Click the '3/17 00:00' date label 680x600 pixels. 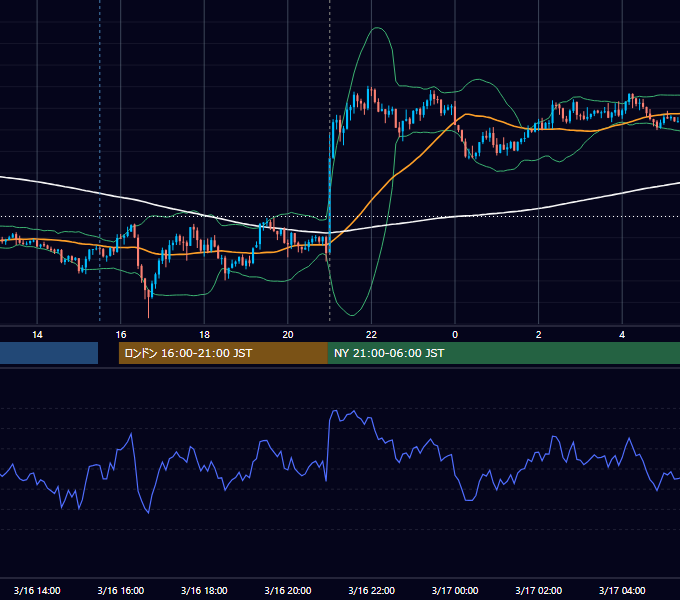[455, 590]
